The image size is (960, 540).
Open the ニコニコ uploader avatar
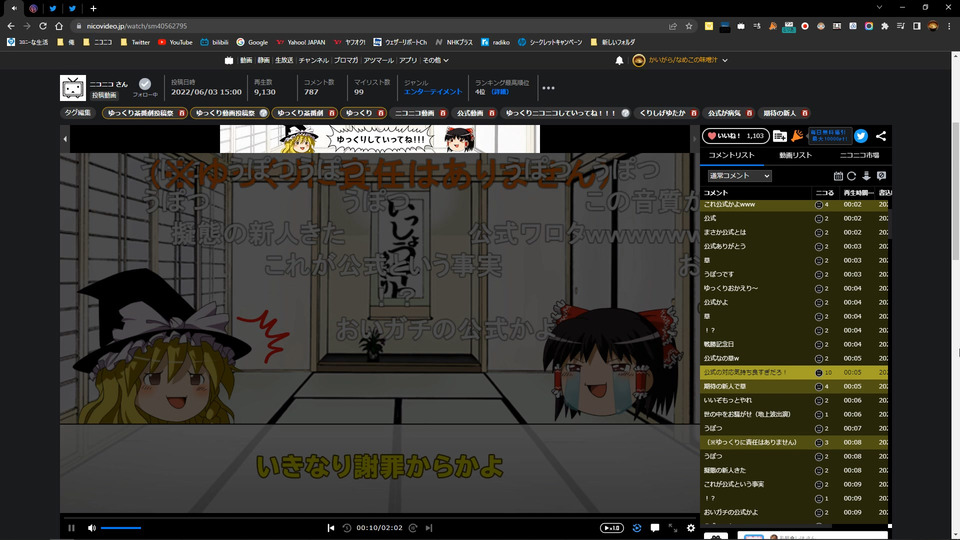click(73, 88)
